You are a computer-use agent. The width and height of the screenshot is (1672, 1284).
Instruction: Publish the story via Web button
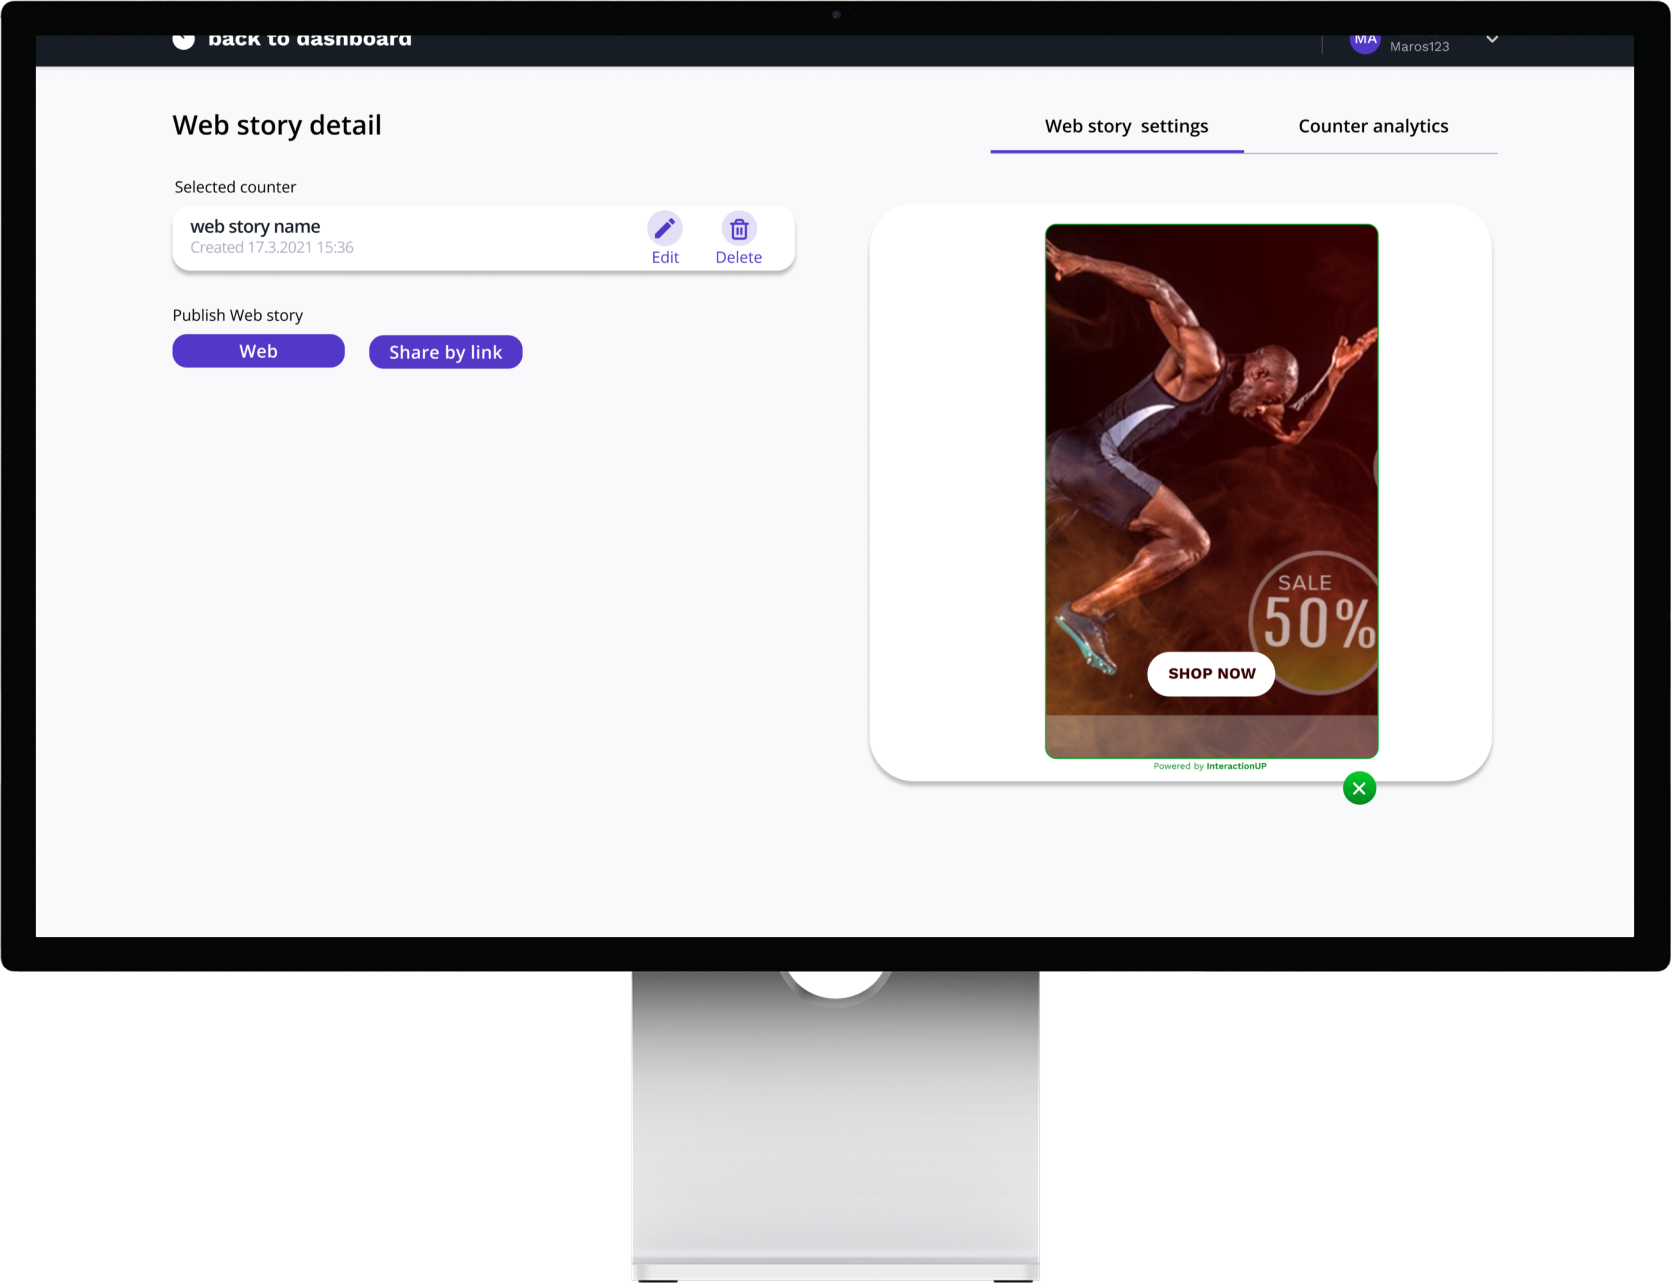point(258,351)
